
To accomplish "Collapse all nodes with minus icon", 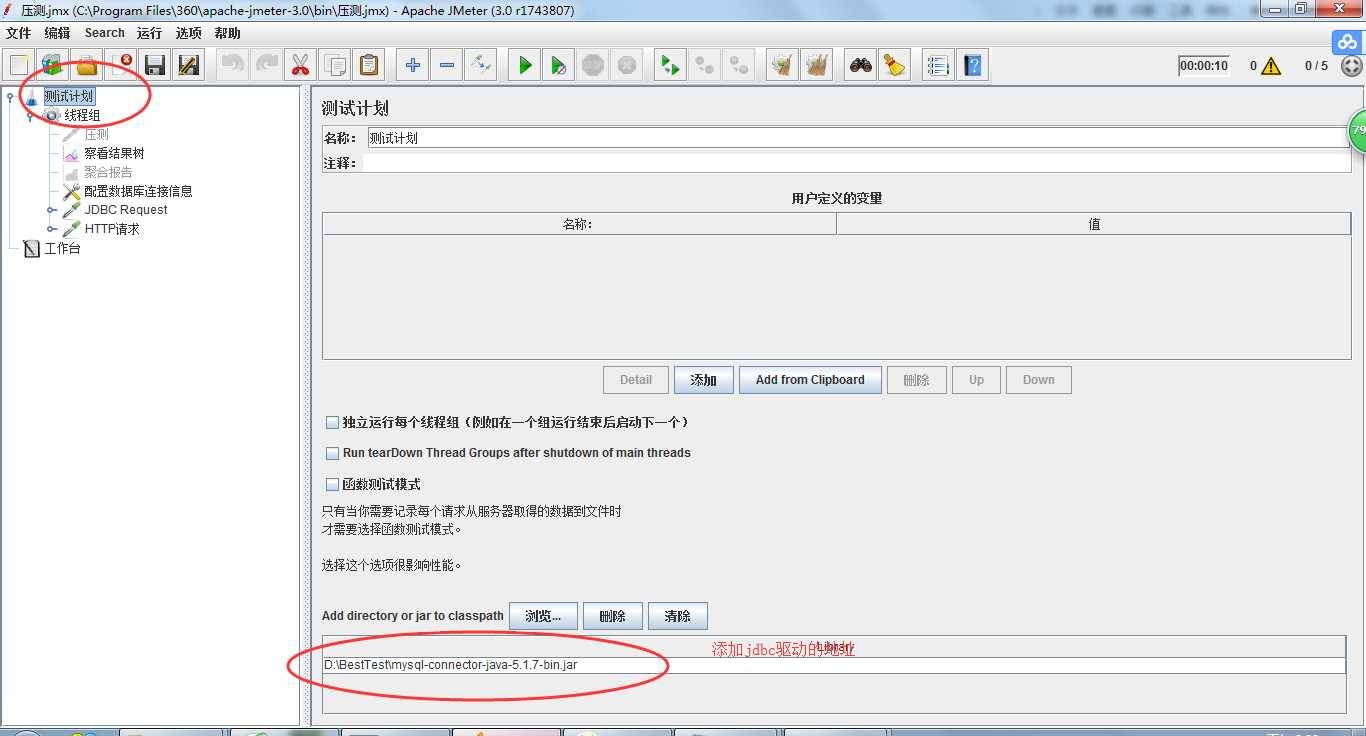I will 446,66.
